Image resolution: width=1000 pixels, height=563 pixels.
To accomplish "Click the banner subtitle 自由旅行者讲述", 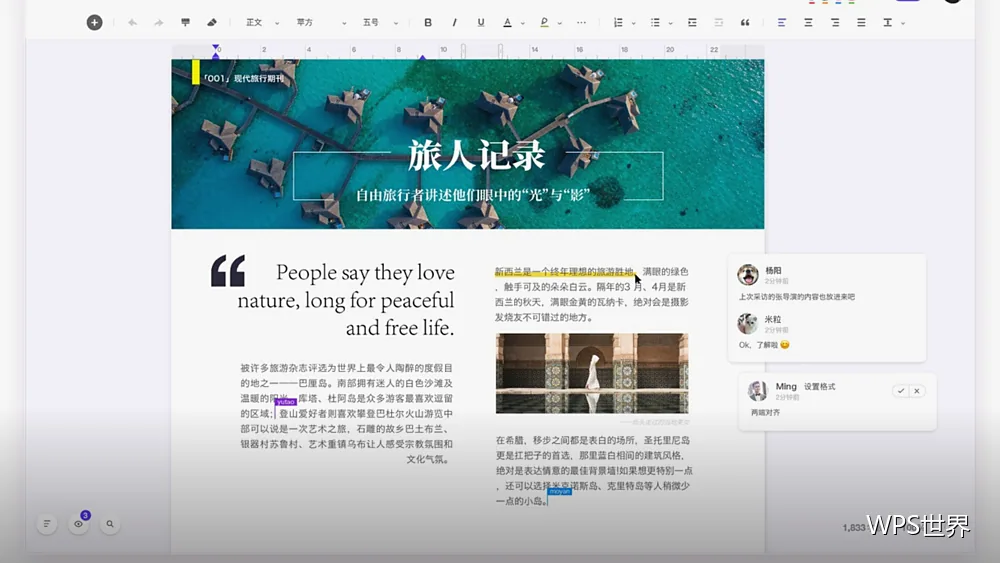I will 473,195.
